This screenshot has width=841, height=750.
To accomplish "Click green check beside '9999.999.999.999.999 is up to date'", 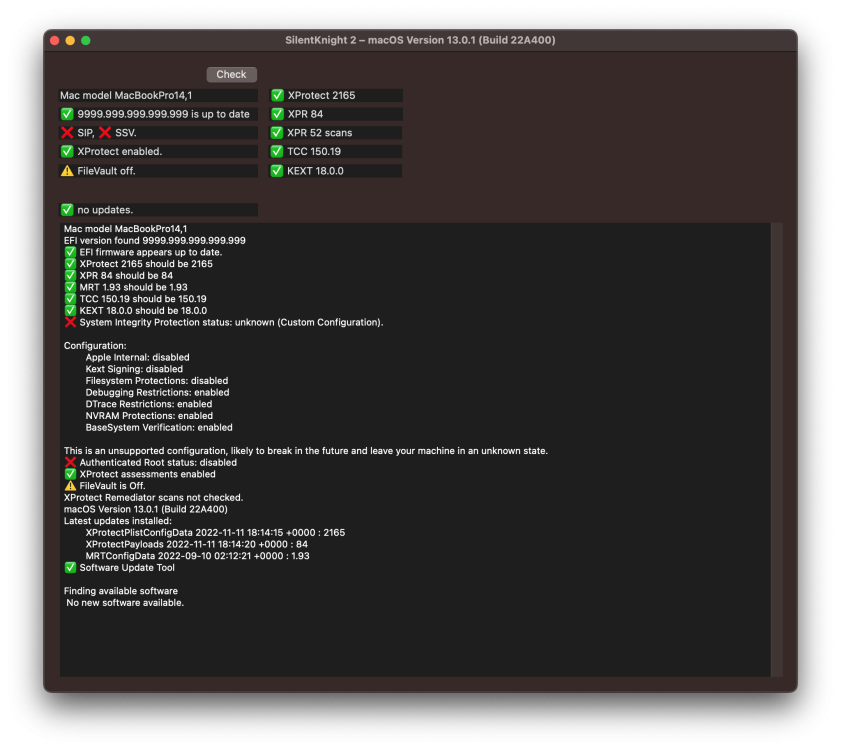I will (x=67, y=114).
